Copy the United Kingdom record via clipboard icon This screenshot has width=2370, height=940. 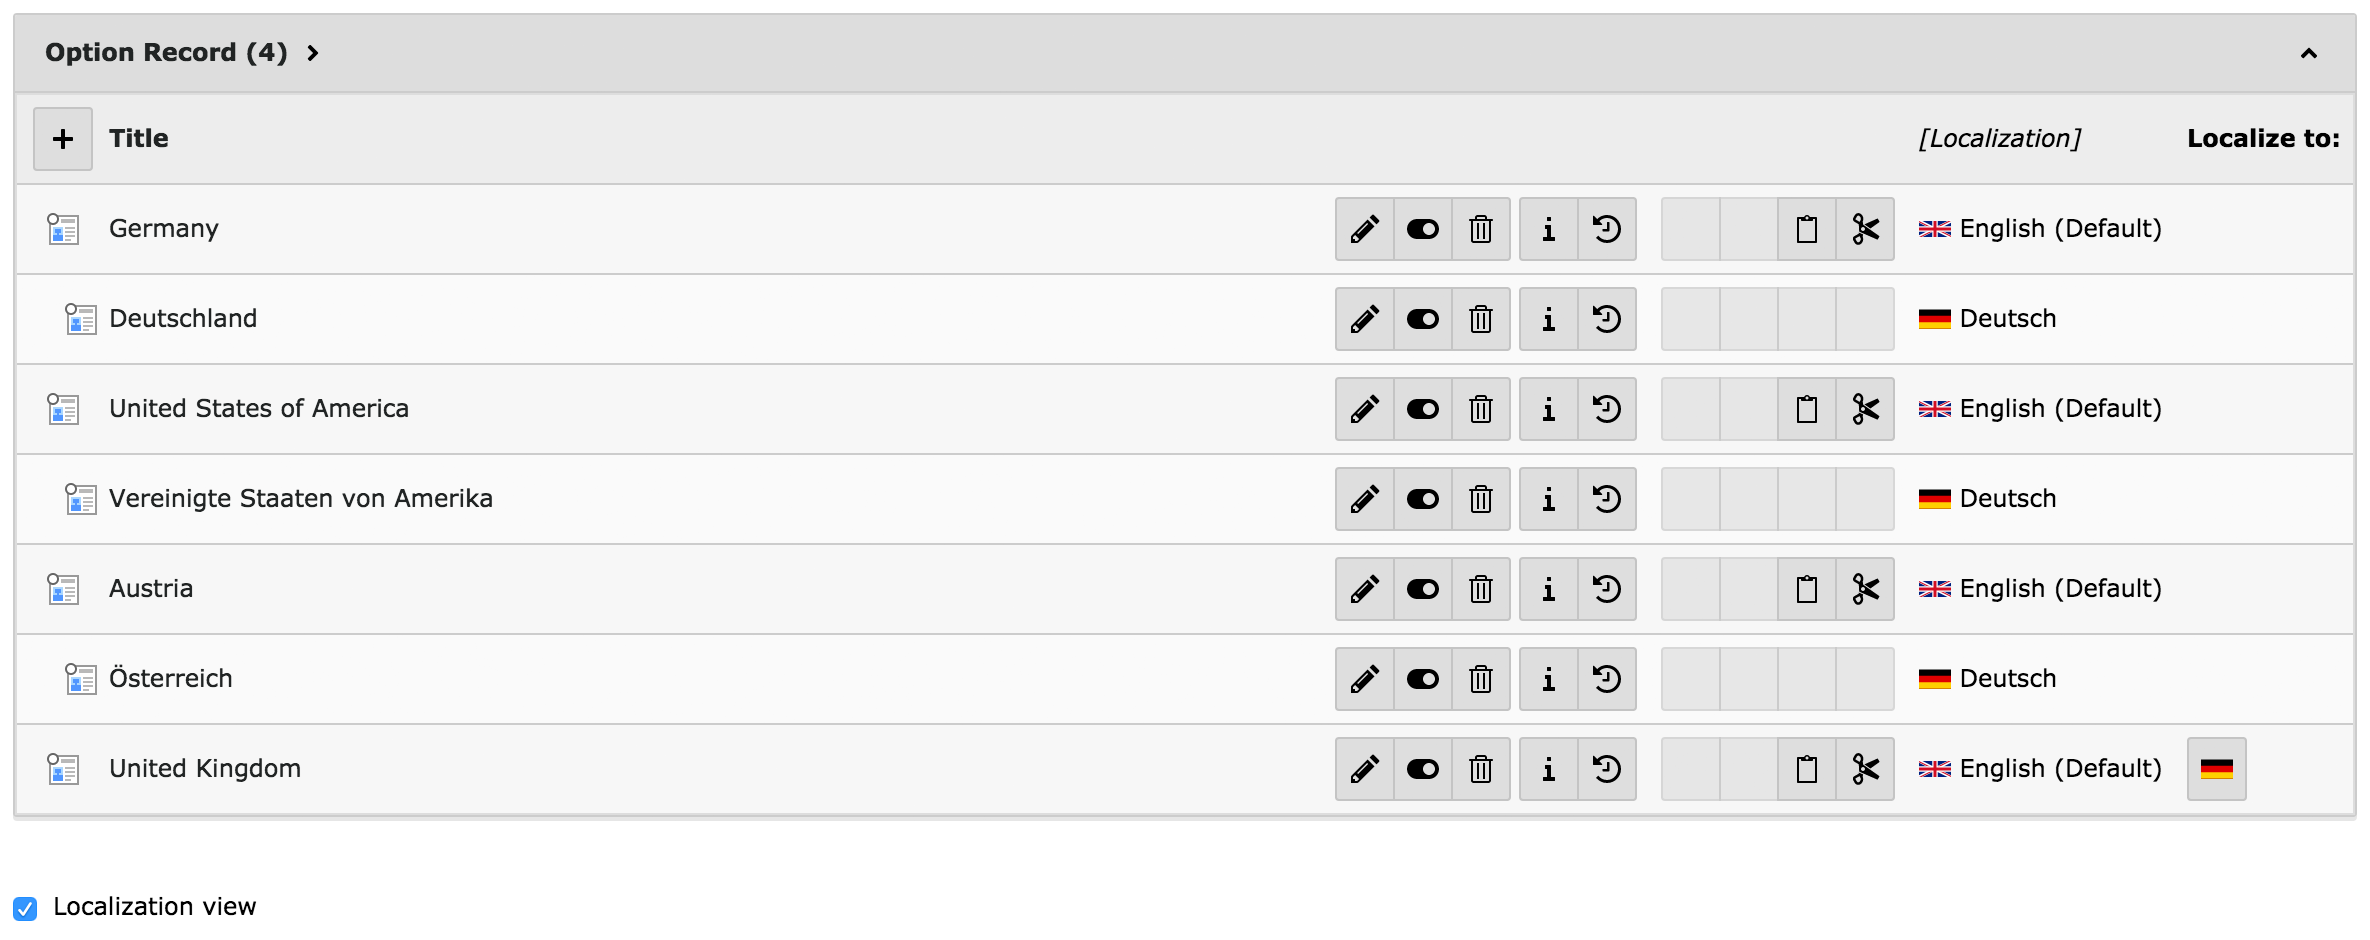point(1807,769)
